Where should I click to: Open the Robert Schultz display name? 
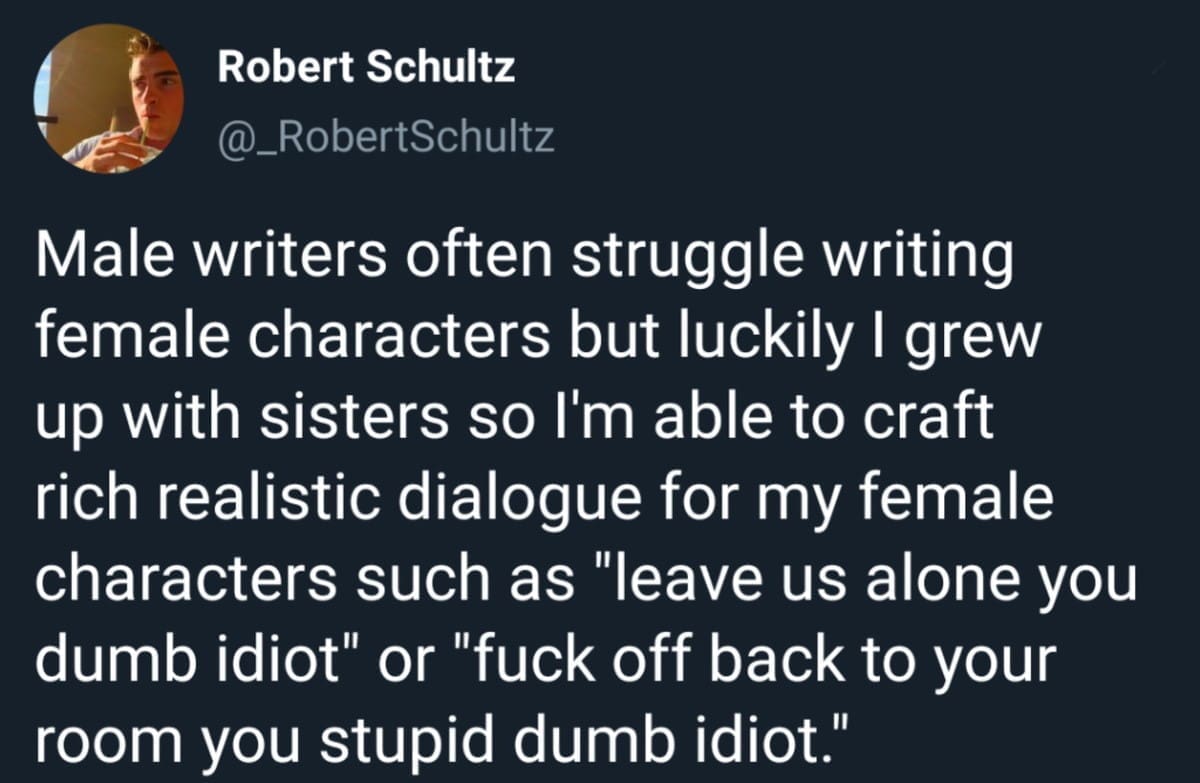(366, 68)
